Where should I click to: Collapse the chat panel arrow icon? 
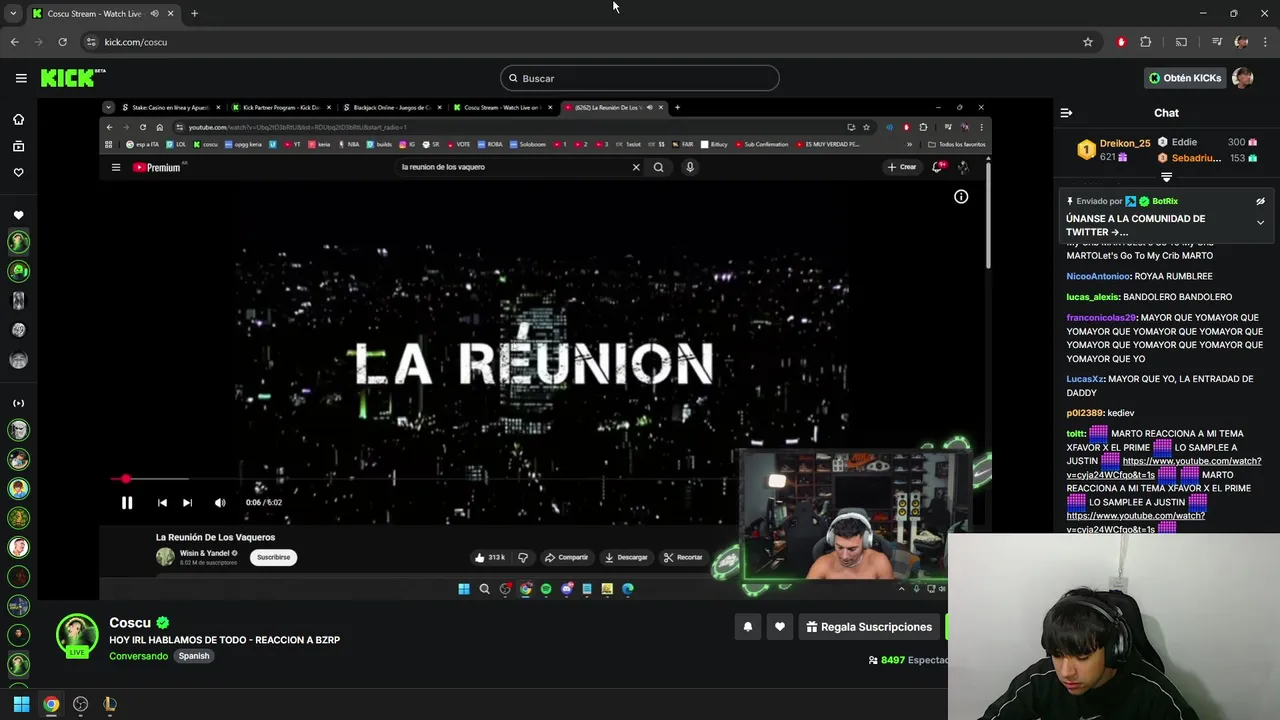pos(1066,113)
